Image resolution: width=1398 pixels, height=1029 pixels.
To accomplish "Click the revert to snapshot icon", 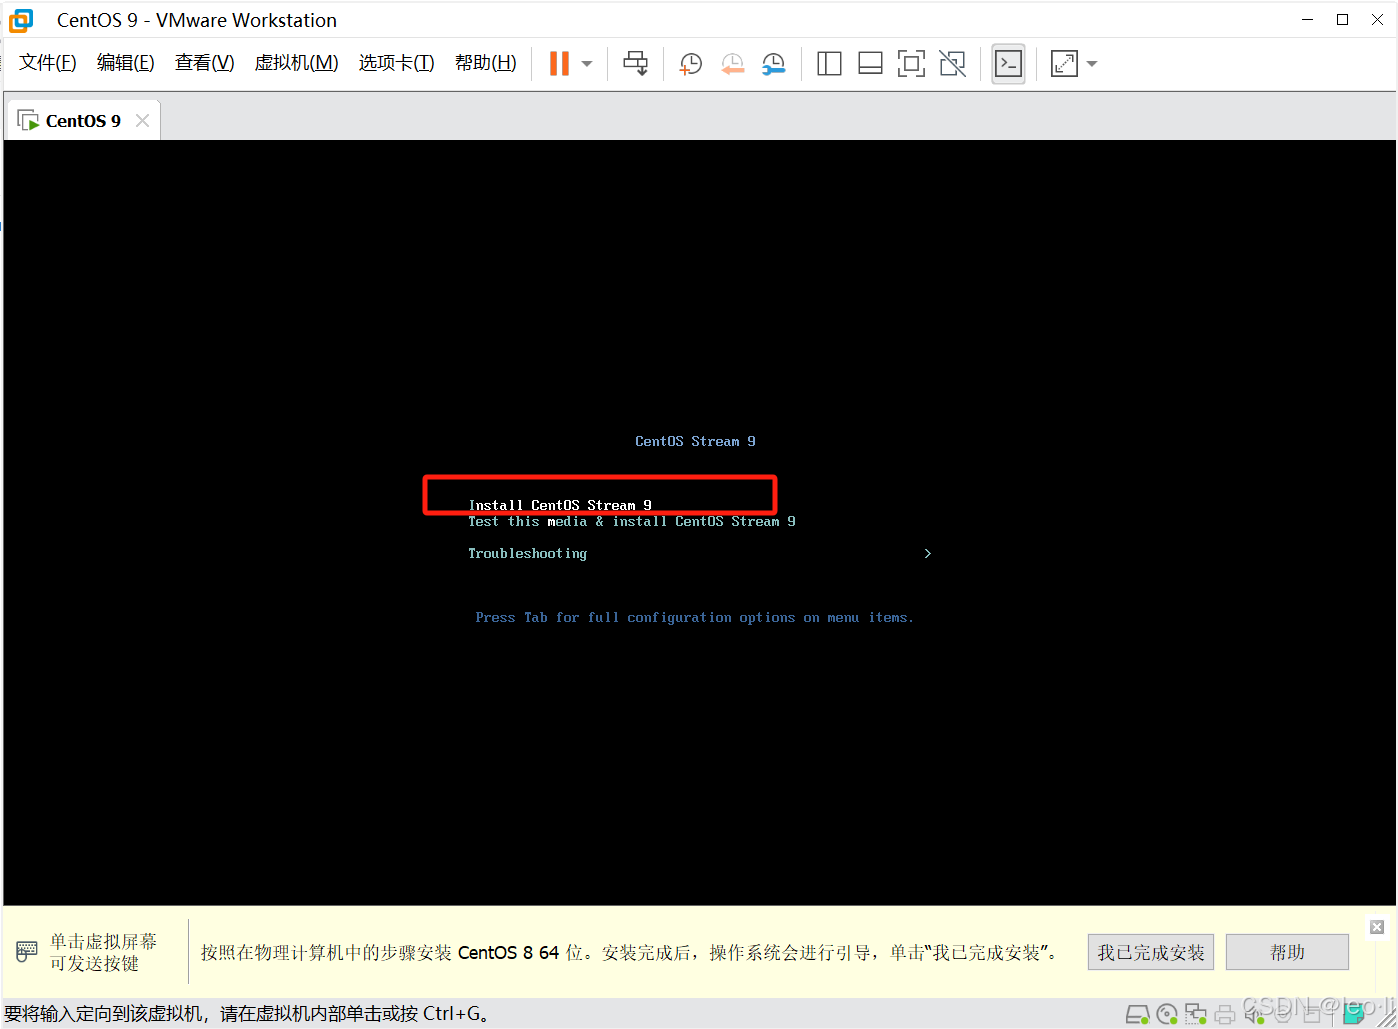I will [x=732, y=64].
